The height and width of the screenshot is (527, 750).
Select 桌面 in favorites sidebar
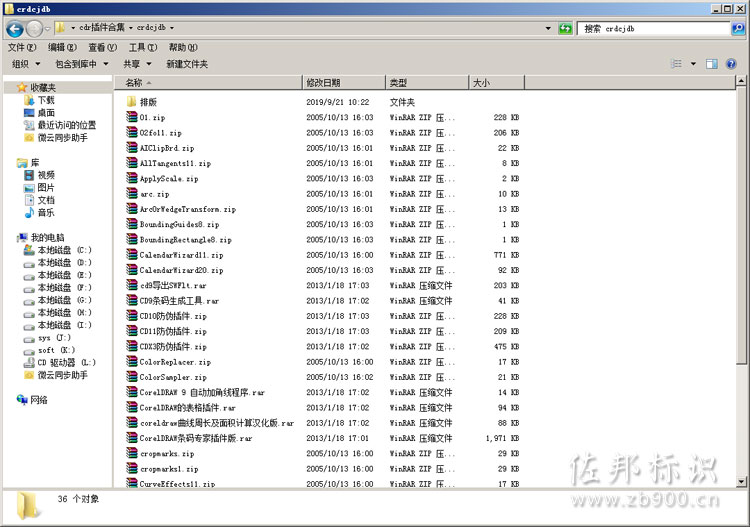[46, 113]
